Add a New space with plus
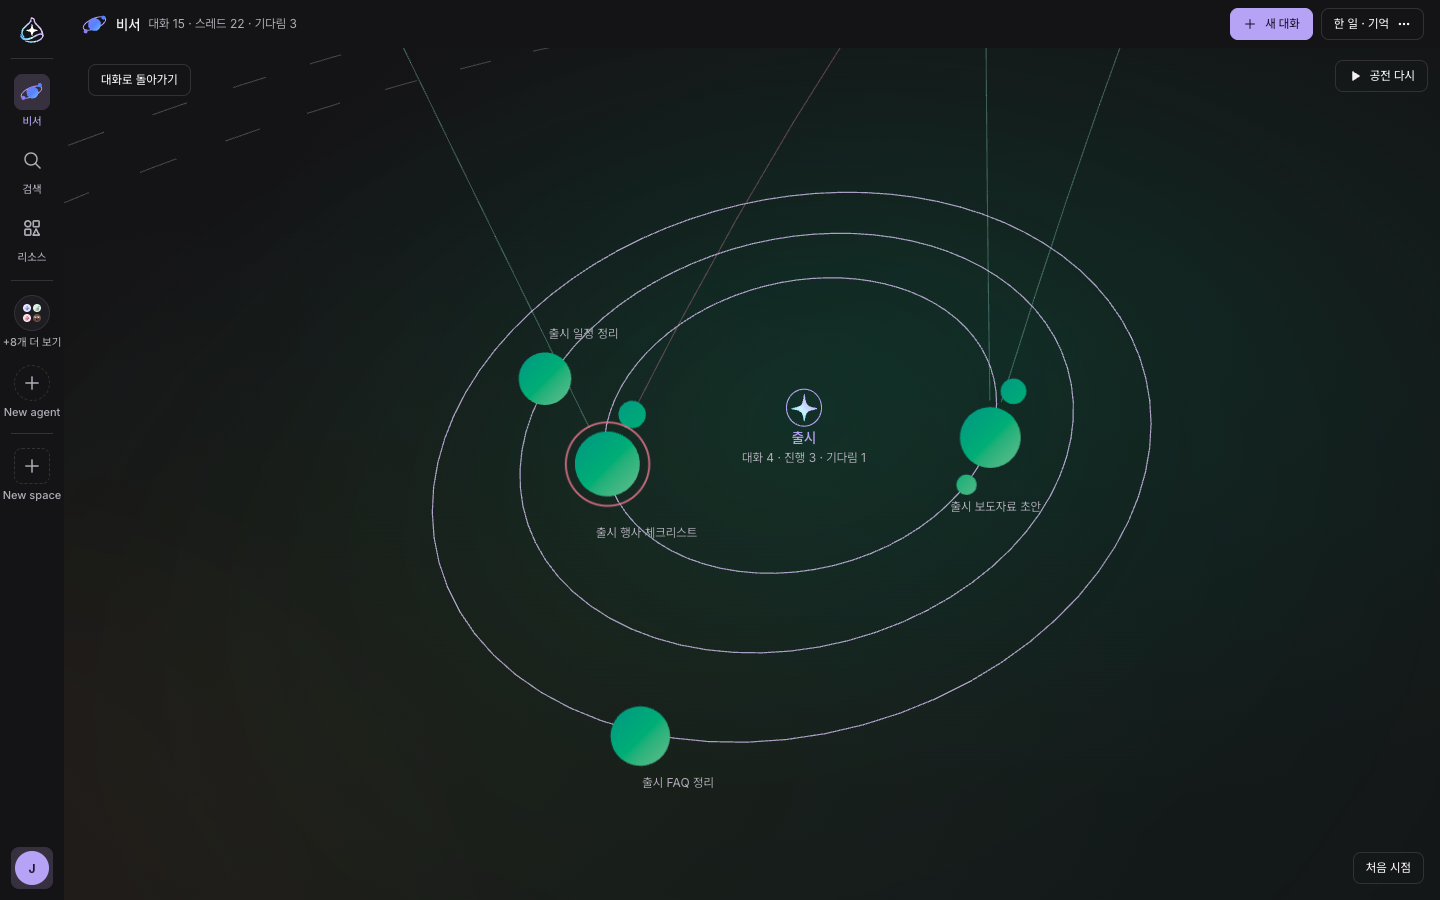1440x900 pixels. tap(32, 466)
